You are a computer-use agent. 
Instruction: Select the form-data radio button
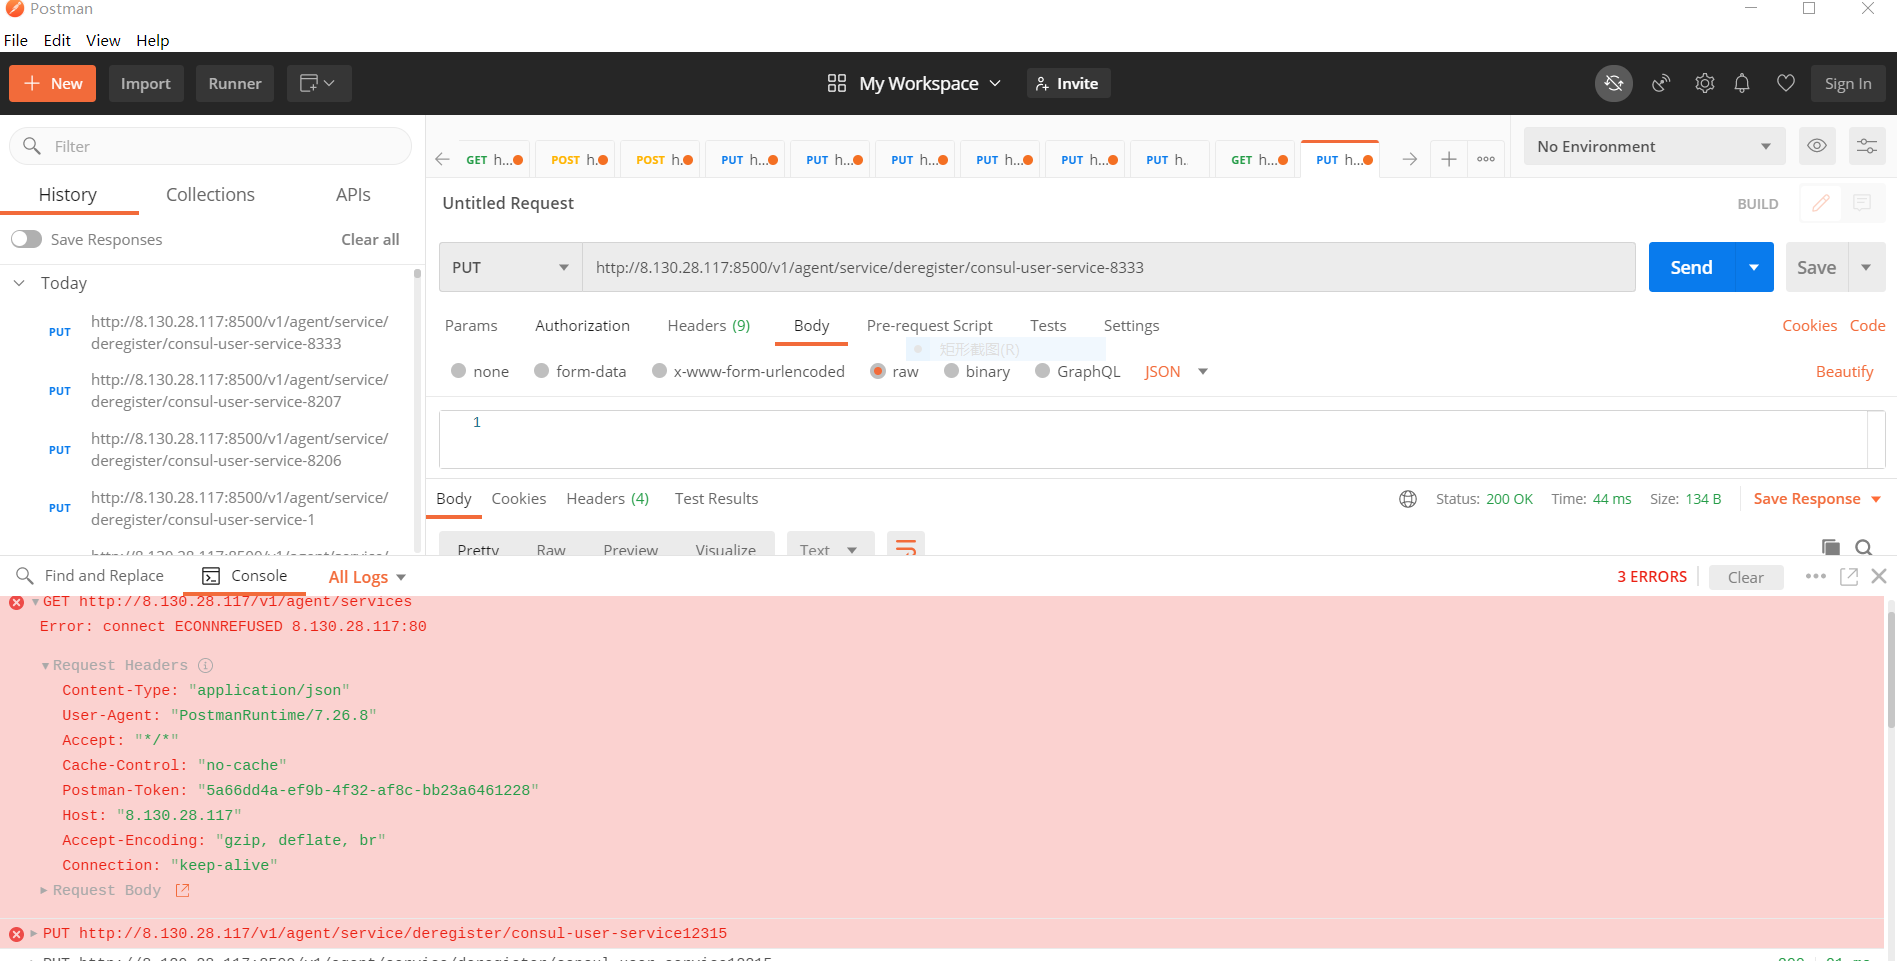[x=542, y=371]
